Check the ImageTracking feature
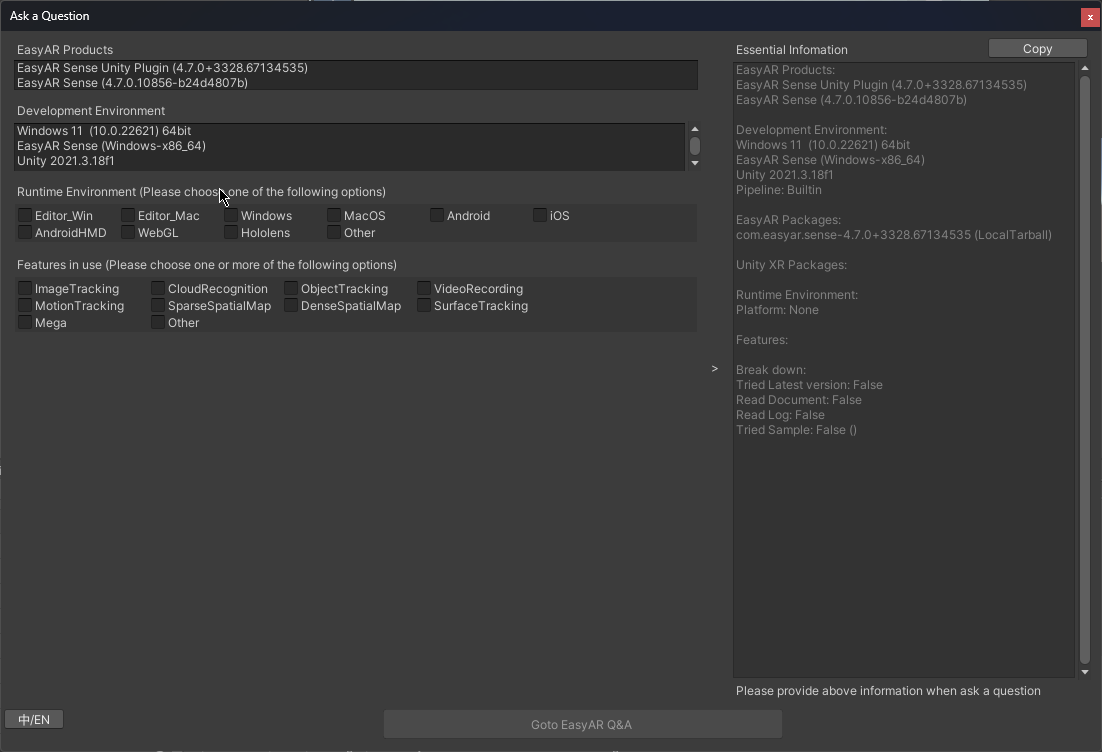Image resolution: width=1102 pixels, height=752 pixels. [25, 289]
